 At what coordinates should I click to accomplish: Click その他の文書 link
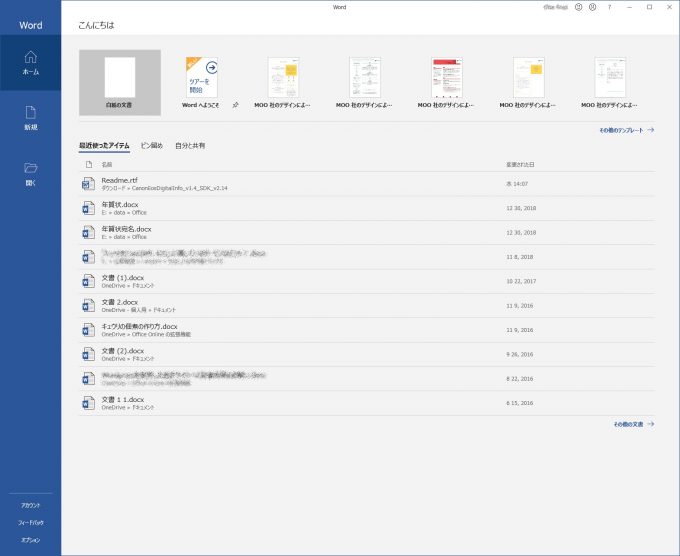[x=634, y=424]
